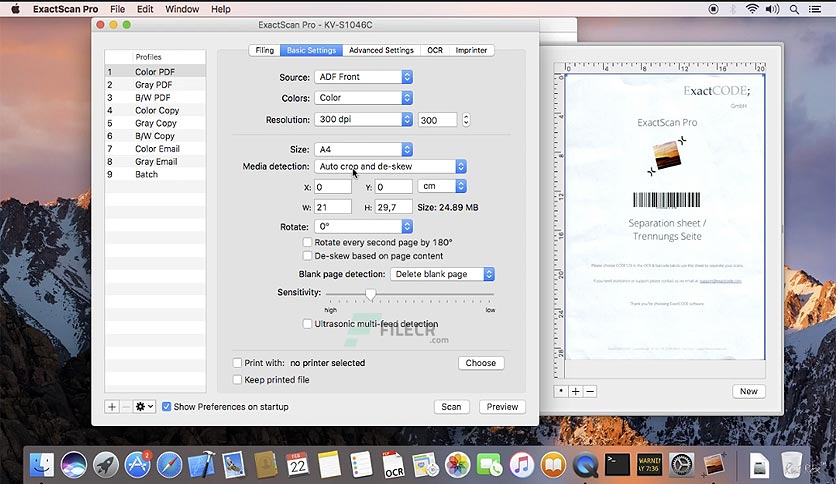
Task: Open iBooks from the Dock
Action: pyautogui.click(x=553, y=464)
